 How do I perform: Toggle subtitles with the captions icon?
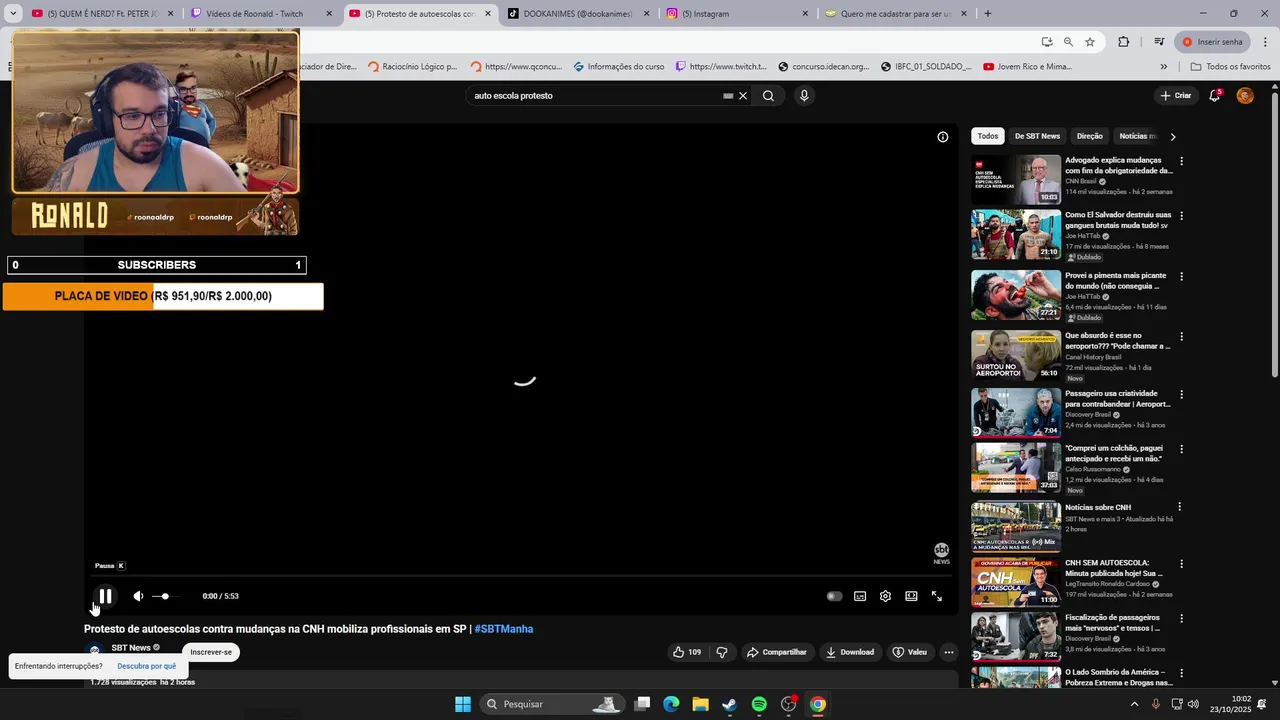coord(860,596)
